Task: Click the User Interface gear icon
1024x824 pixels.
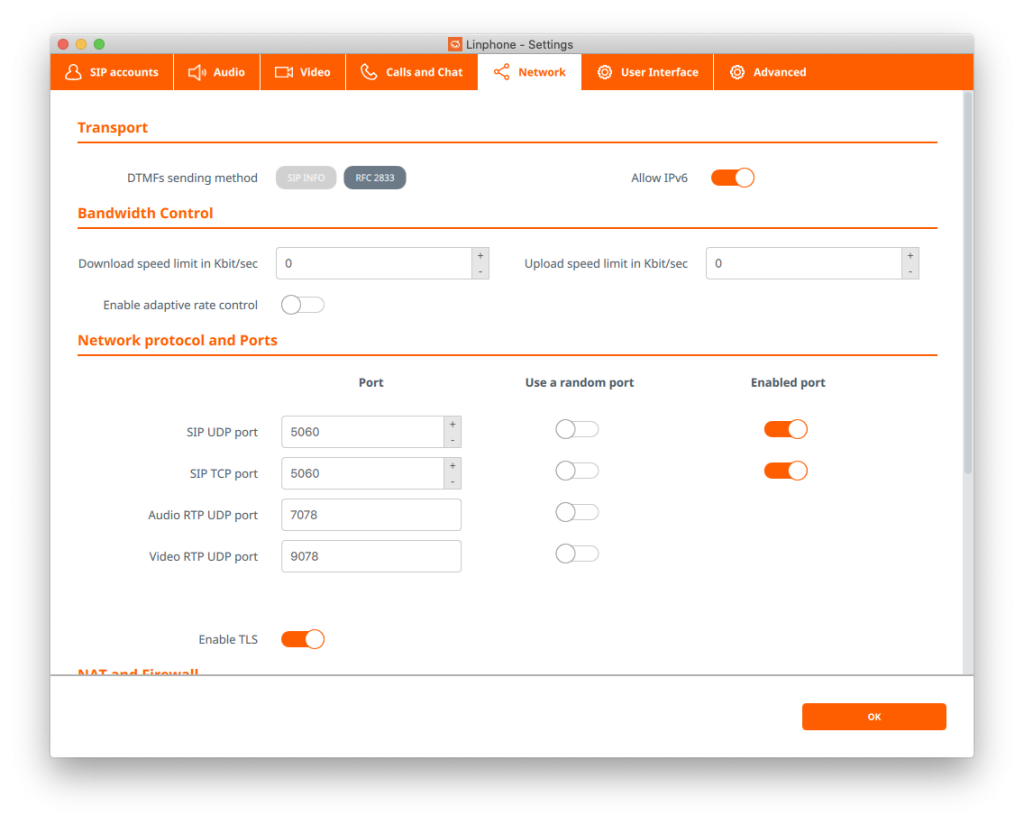Action: tap(604, 72)
